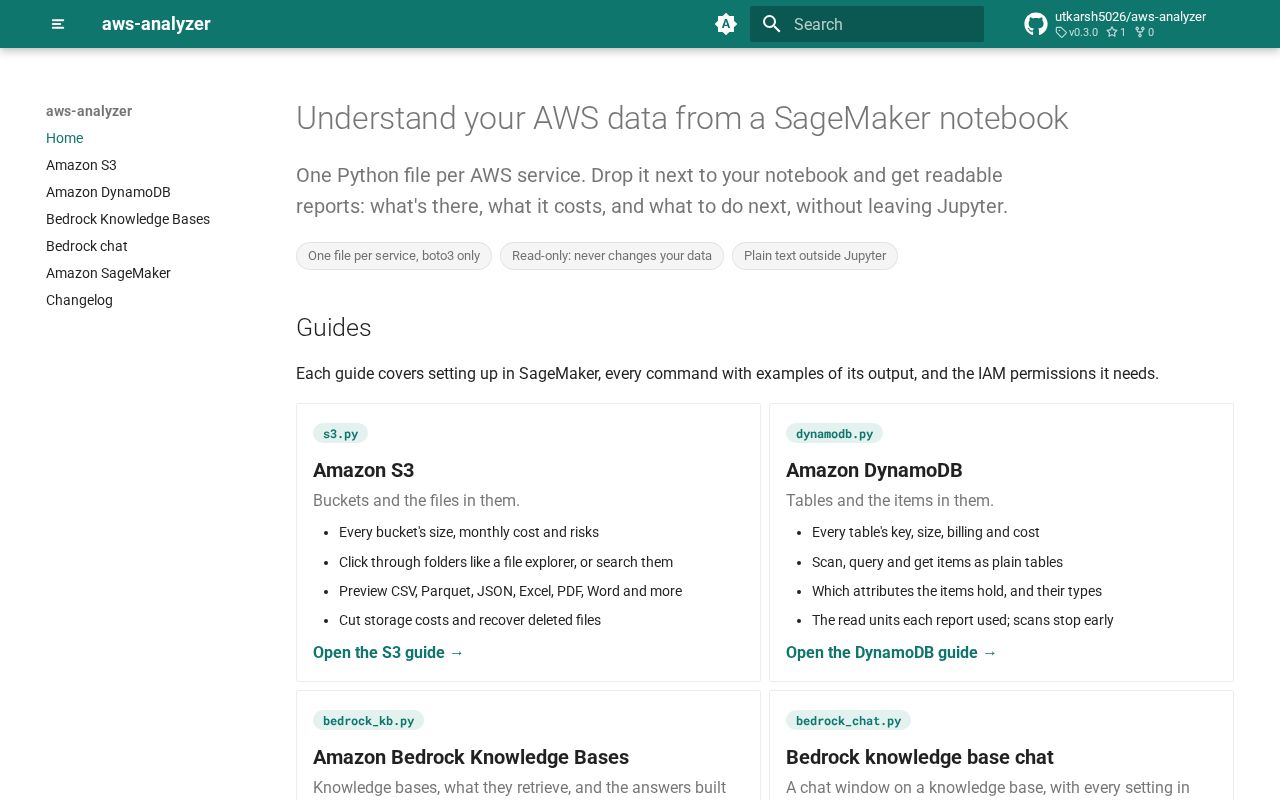Click 'Preview CSV, Parquet, JSON, Excel, PDF' bullet
This screenshot has width=1280, height=800.
click(510, 591)
